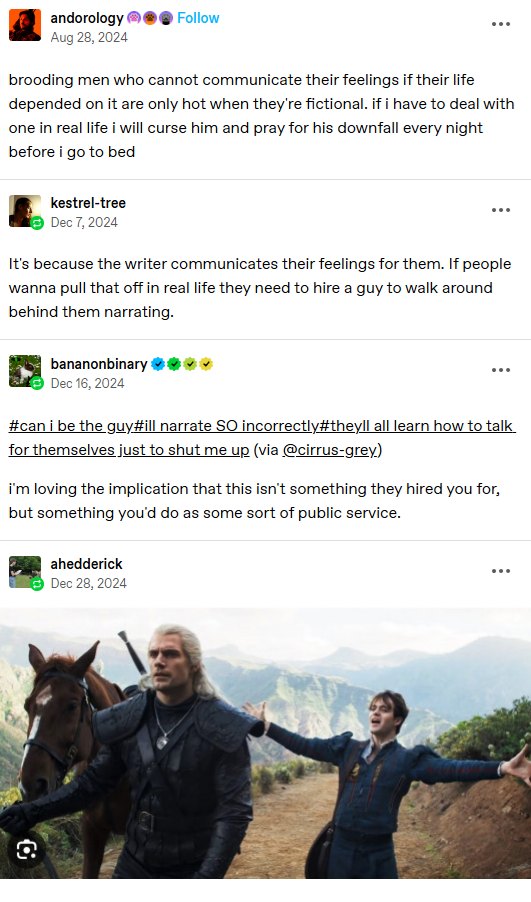Open the #ill narrate SO incorrectly tag
This screenshot has width=531, height=902.
pos(226,426)
